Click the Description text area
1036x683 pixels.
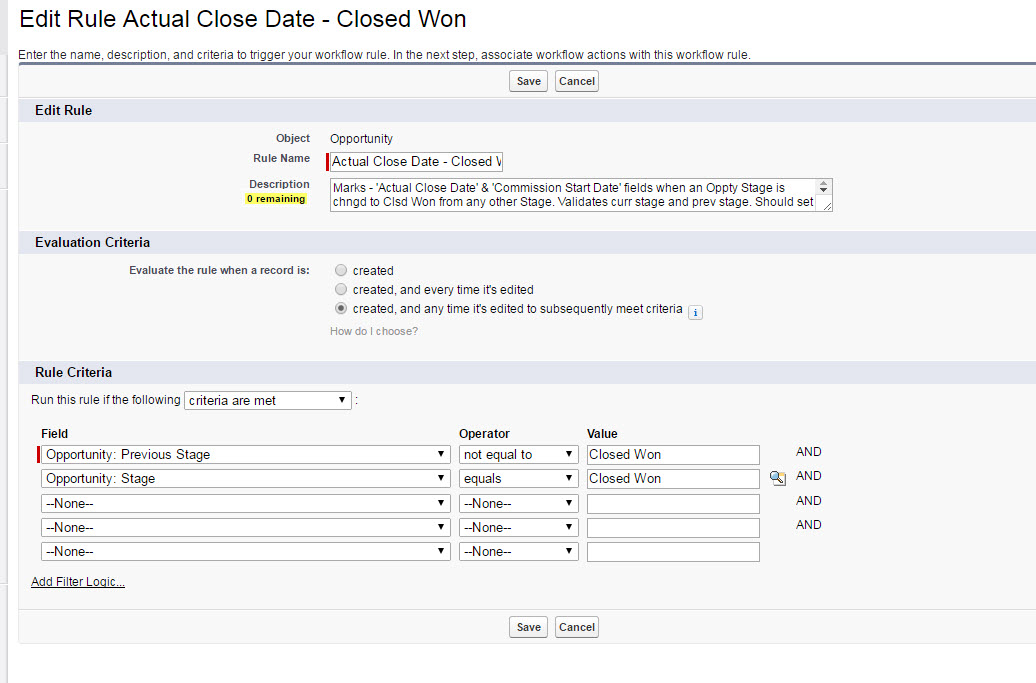click(574, 195)
